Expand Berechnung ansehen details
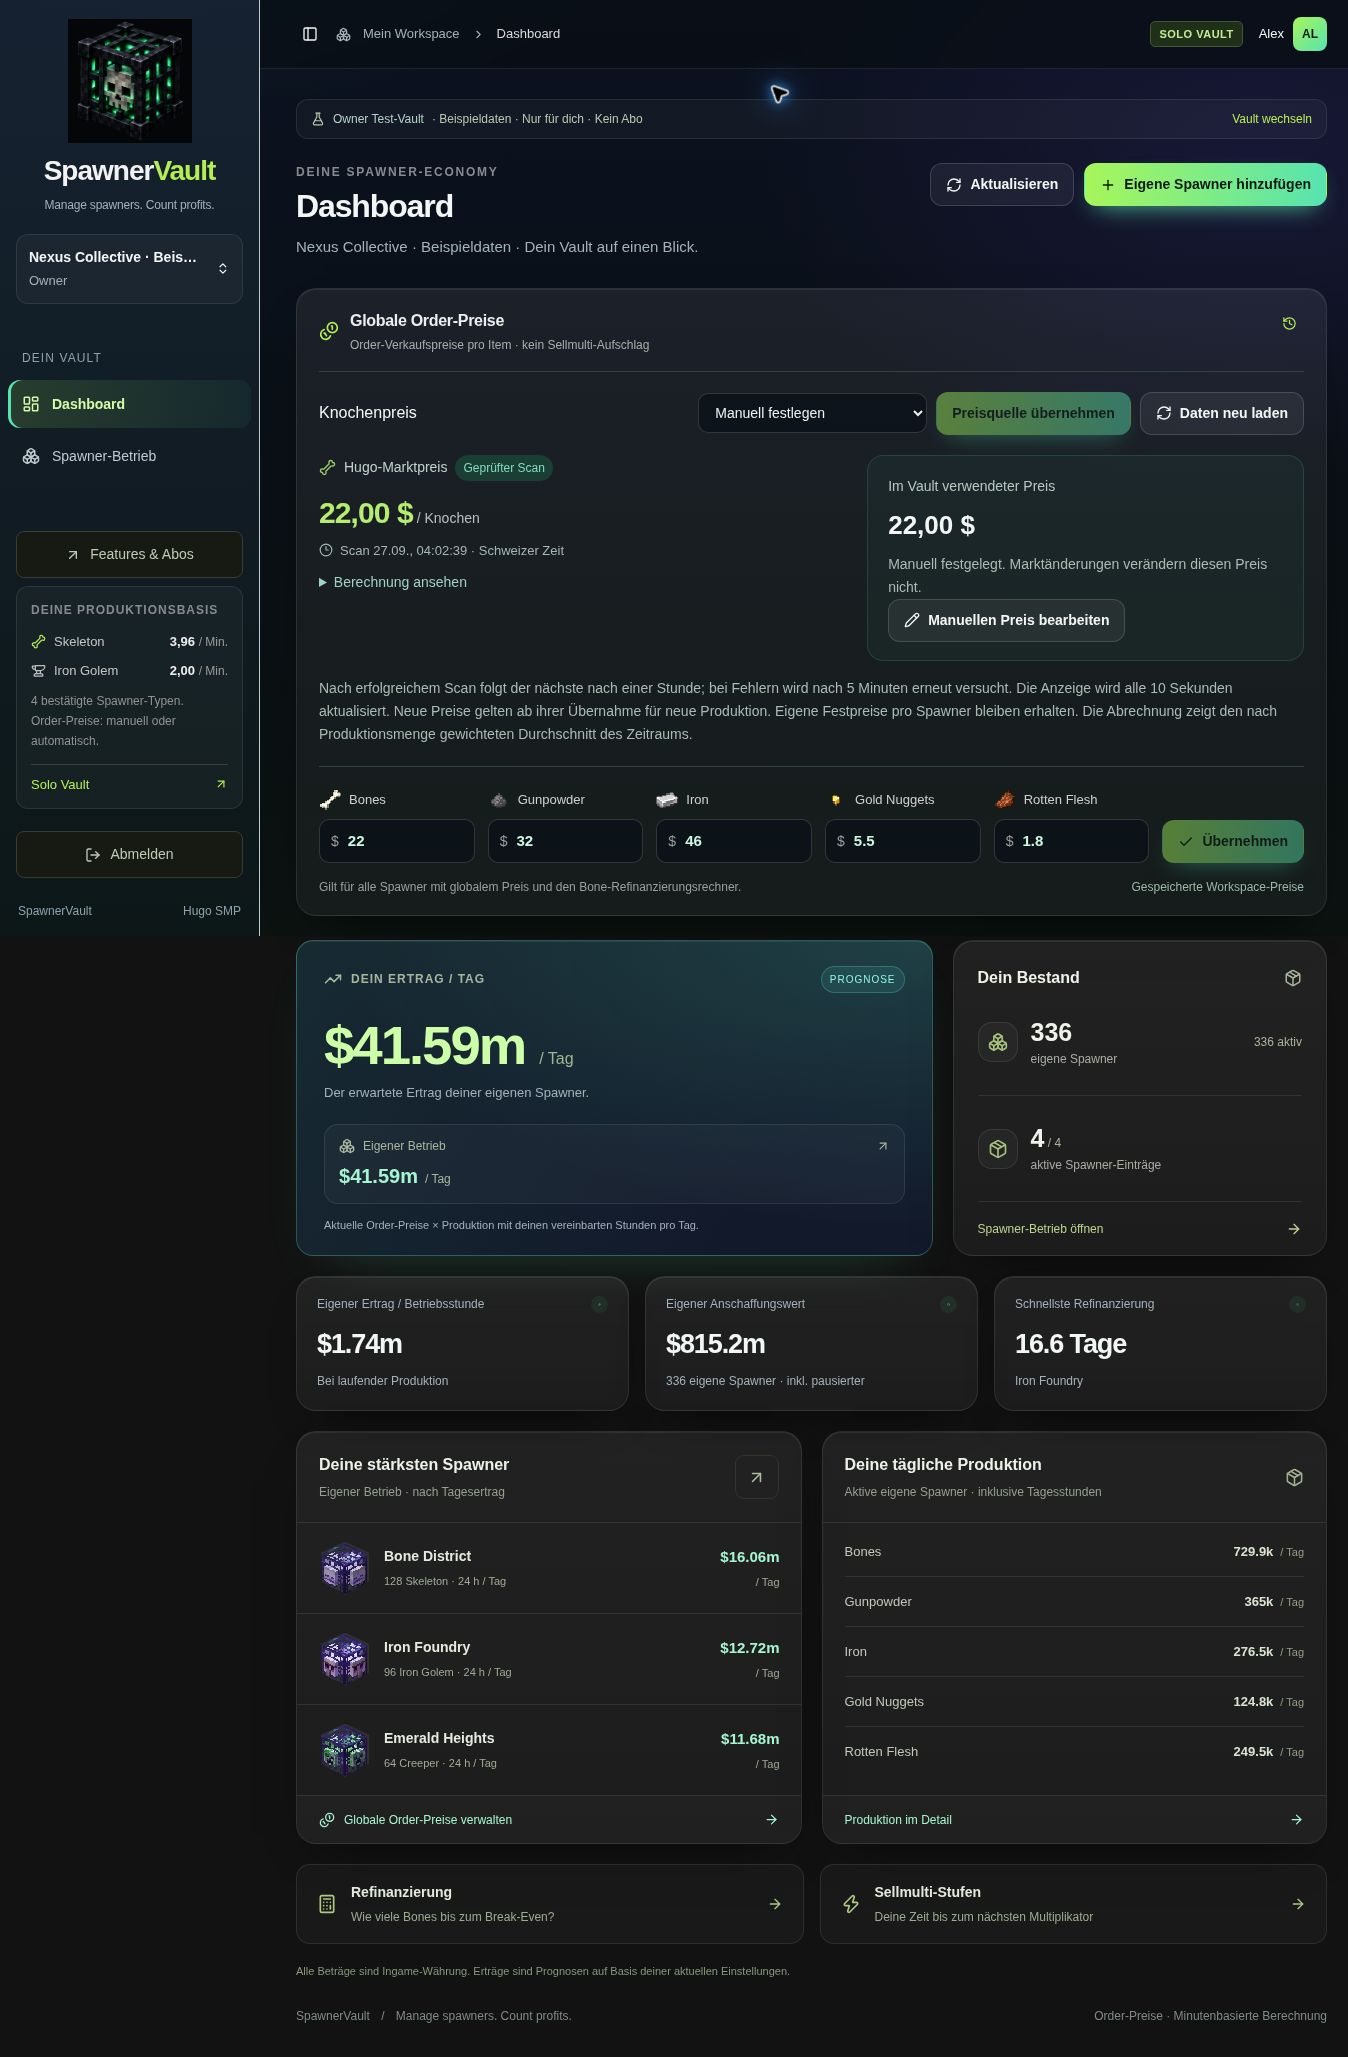 393,582
